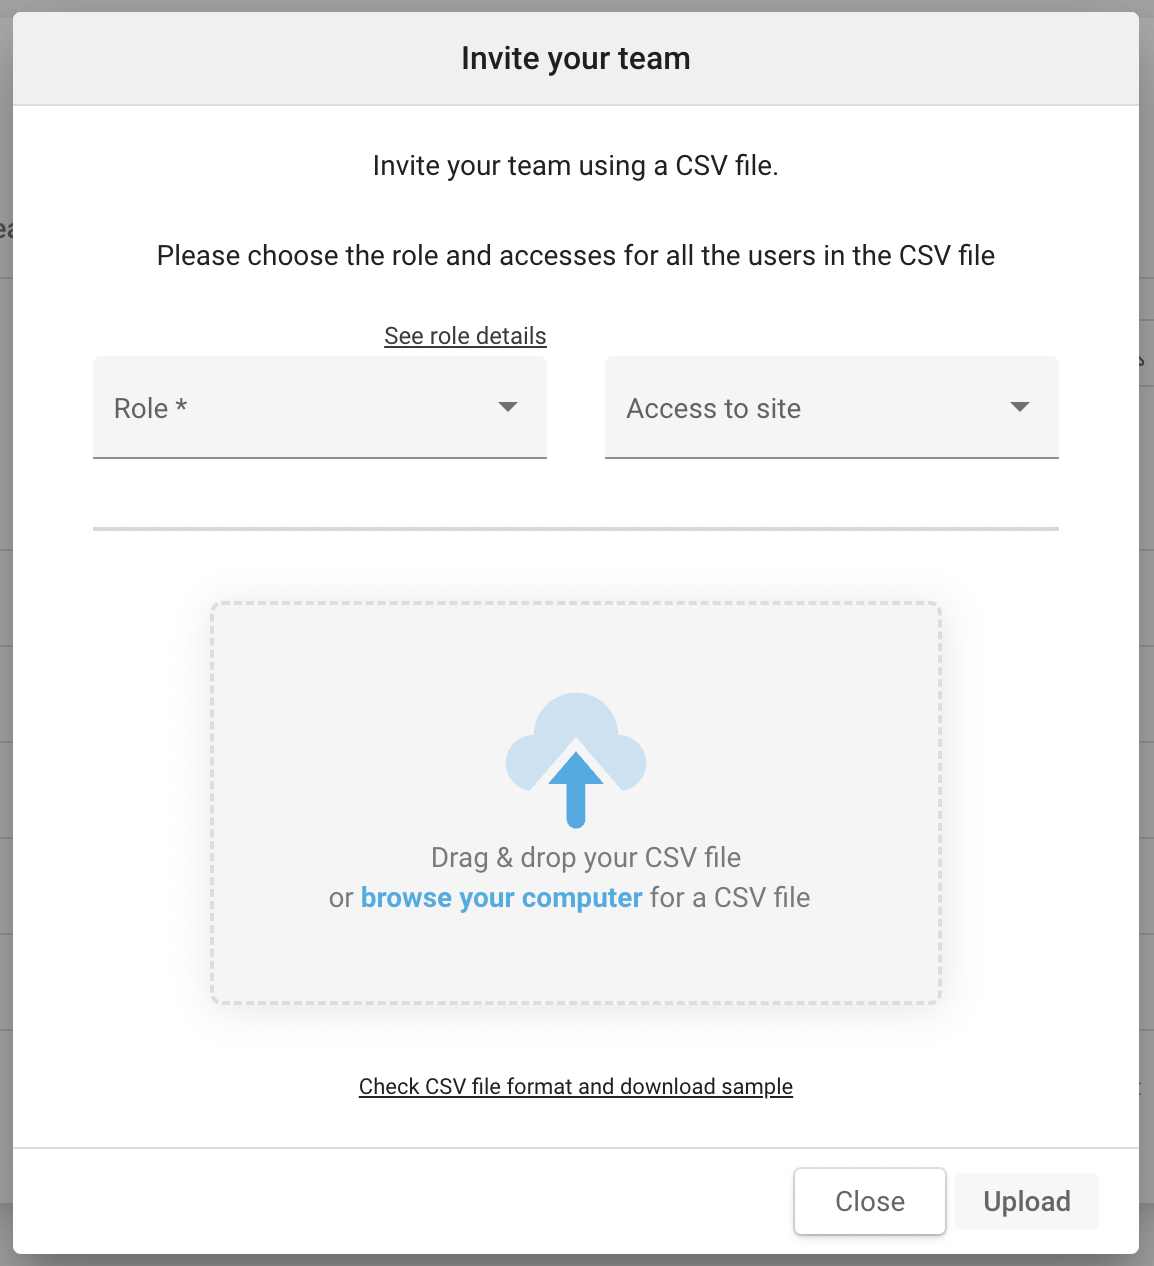This screenshot has width=1154, height=1266.
Task: Click the 'for a CSV file' text
Action: (730, 898)
